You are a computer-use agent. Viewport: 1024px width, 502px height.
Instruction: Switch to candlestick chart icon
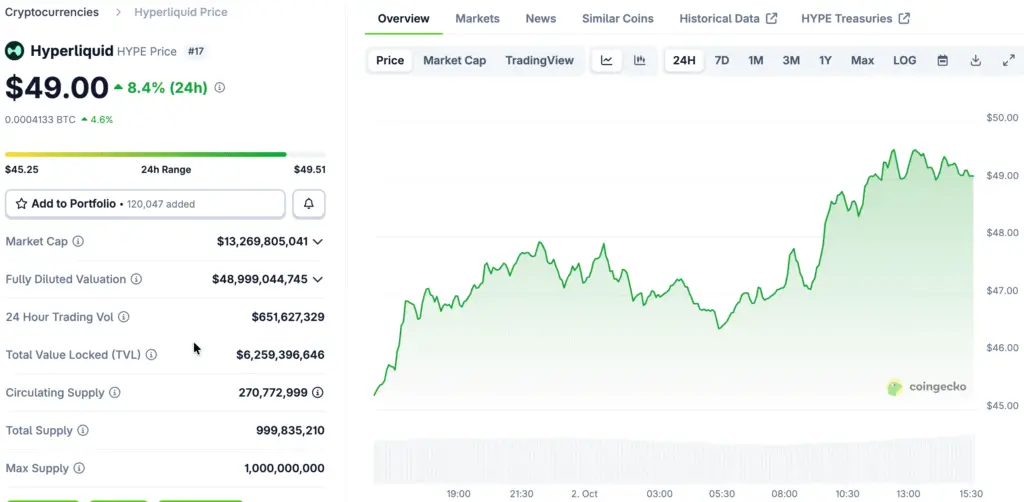(640, 60)
